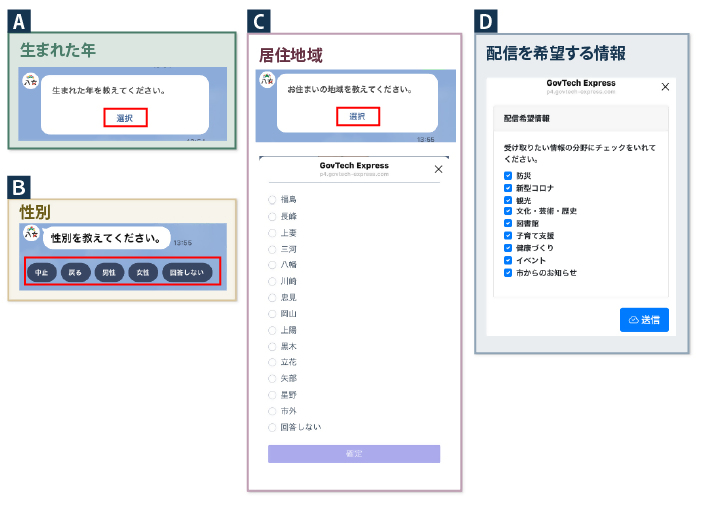Choose 女性 as the gender

(143, 272)
